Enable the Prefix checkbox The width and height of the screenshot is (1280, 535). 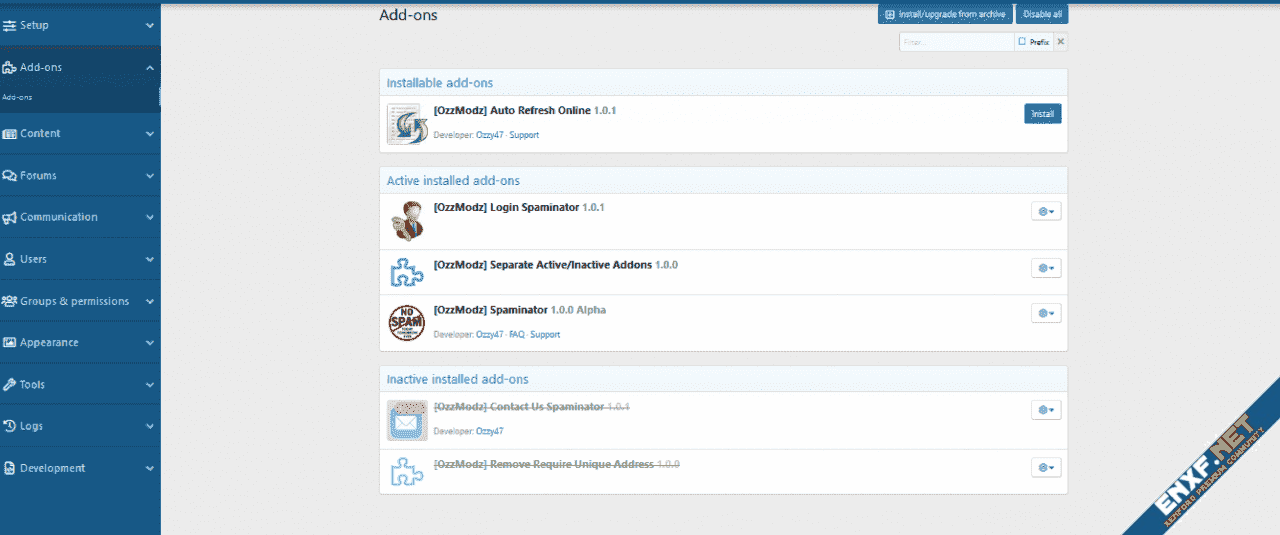(1022, 42)
